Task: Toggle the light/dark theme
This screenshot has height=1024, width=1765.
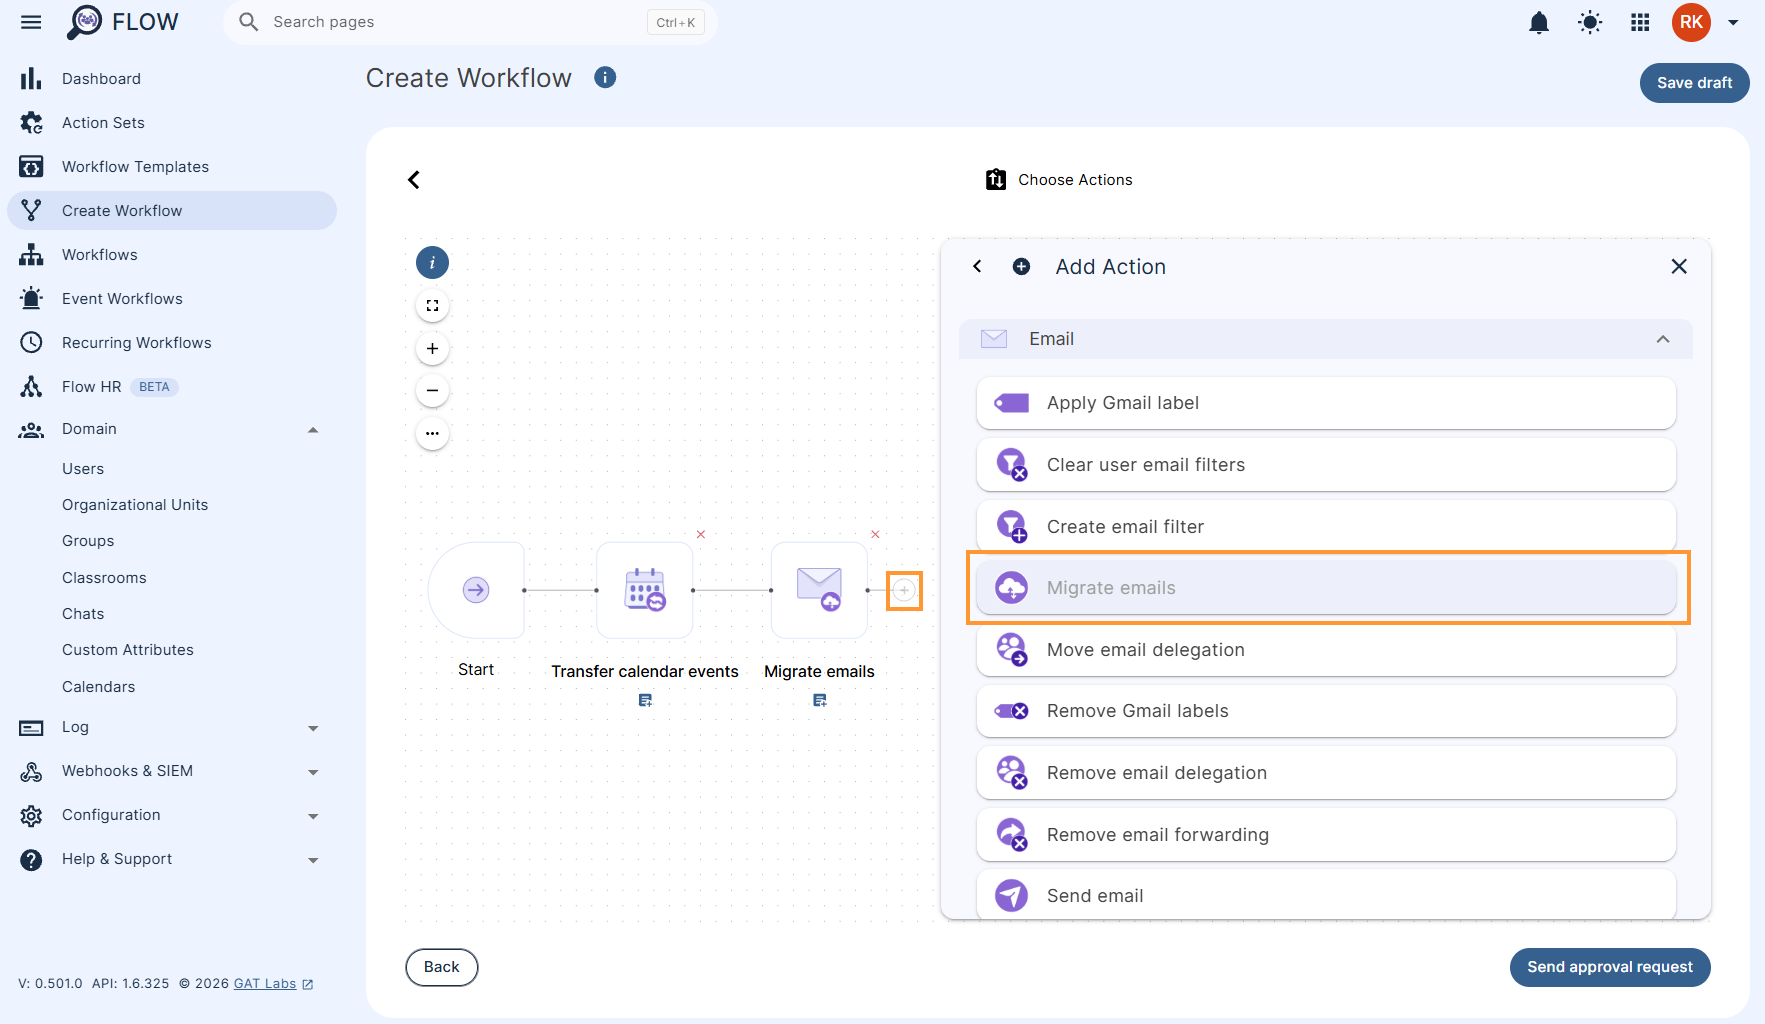Action: click(1590, 22)
